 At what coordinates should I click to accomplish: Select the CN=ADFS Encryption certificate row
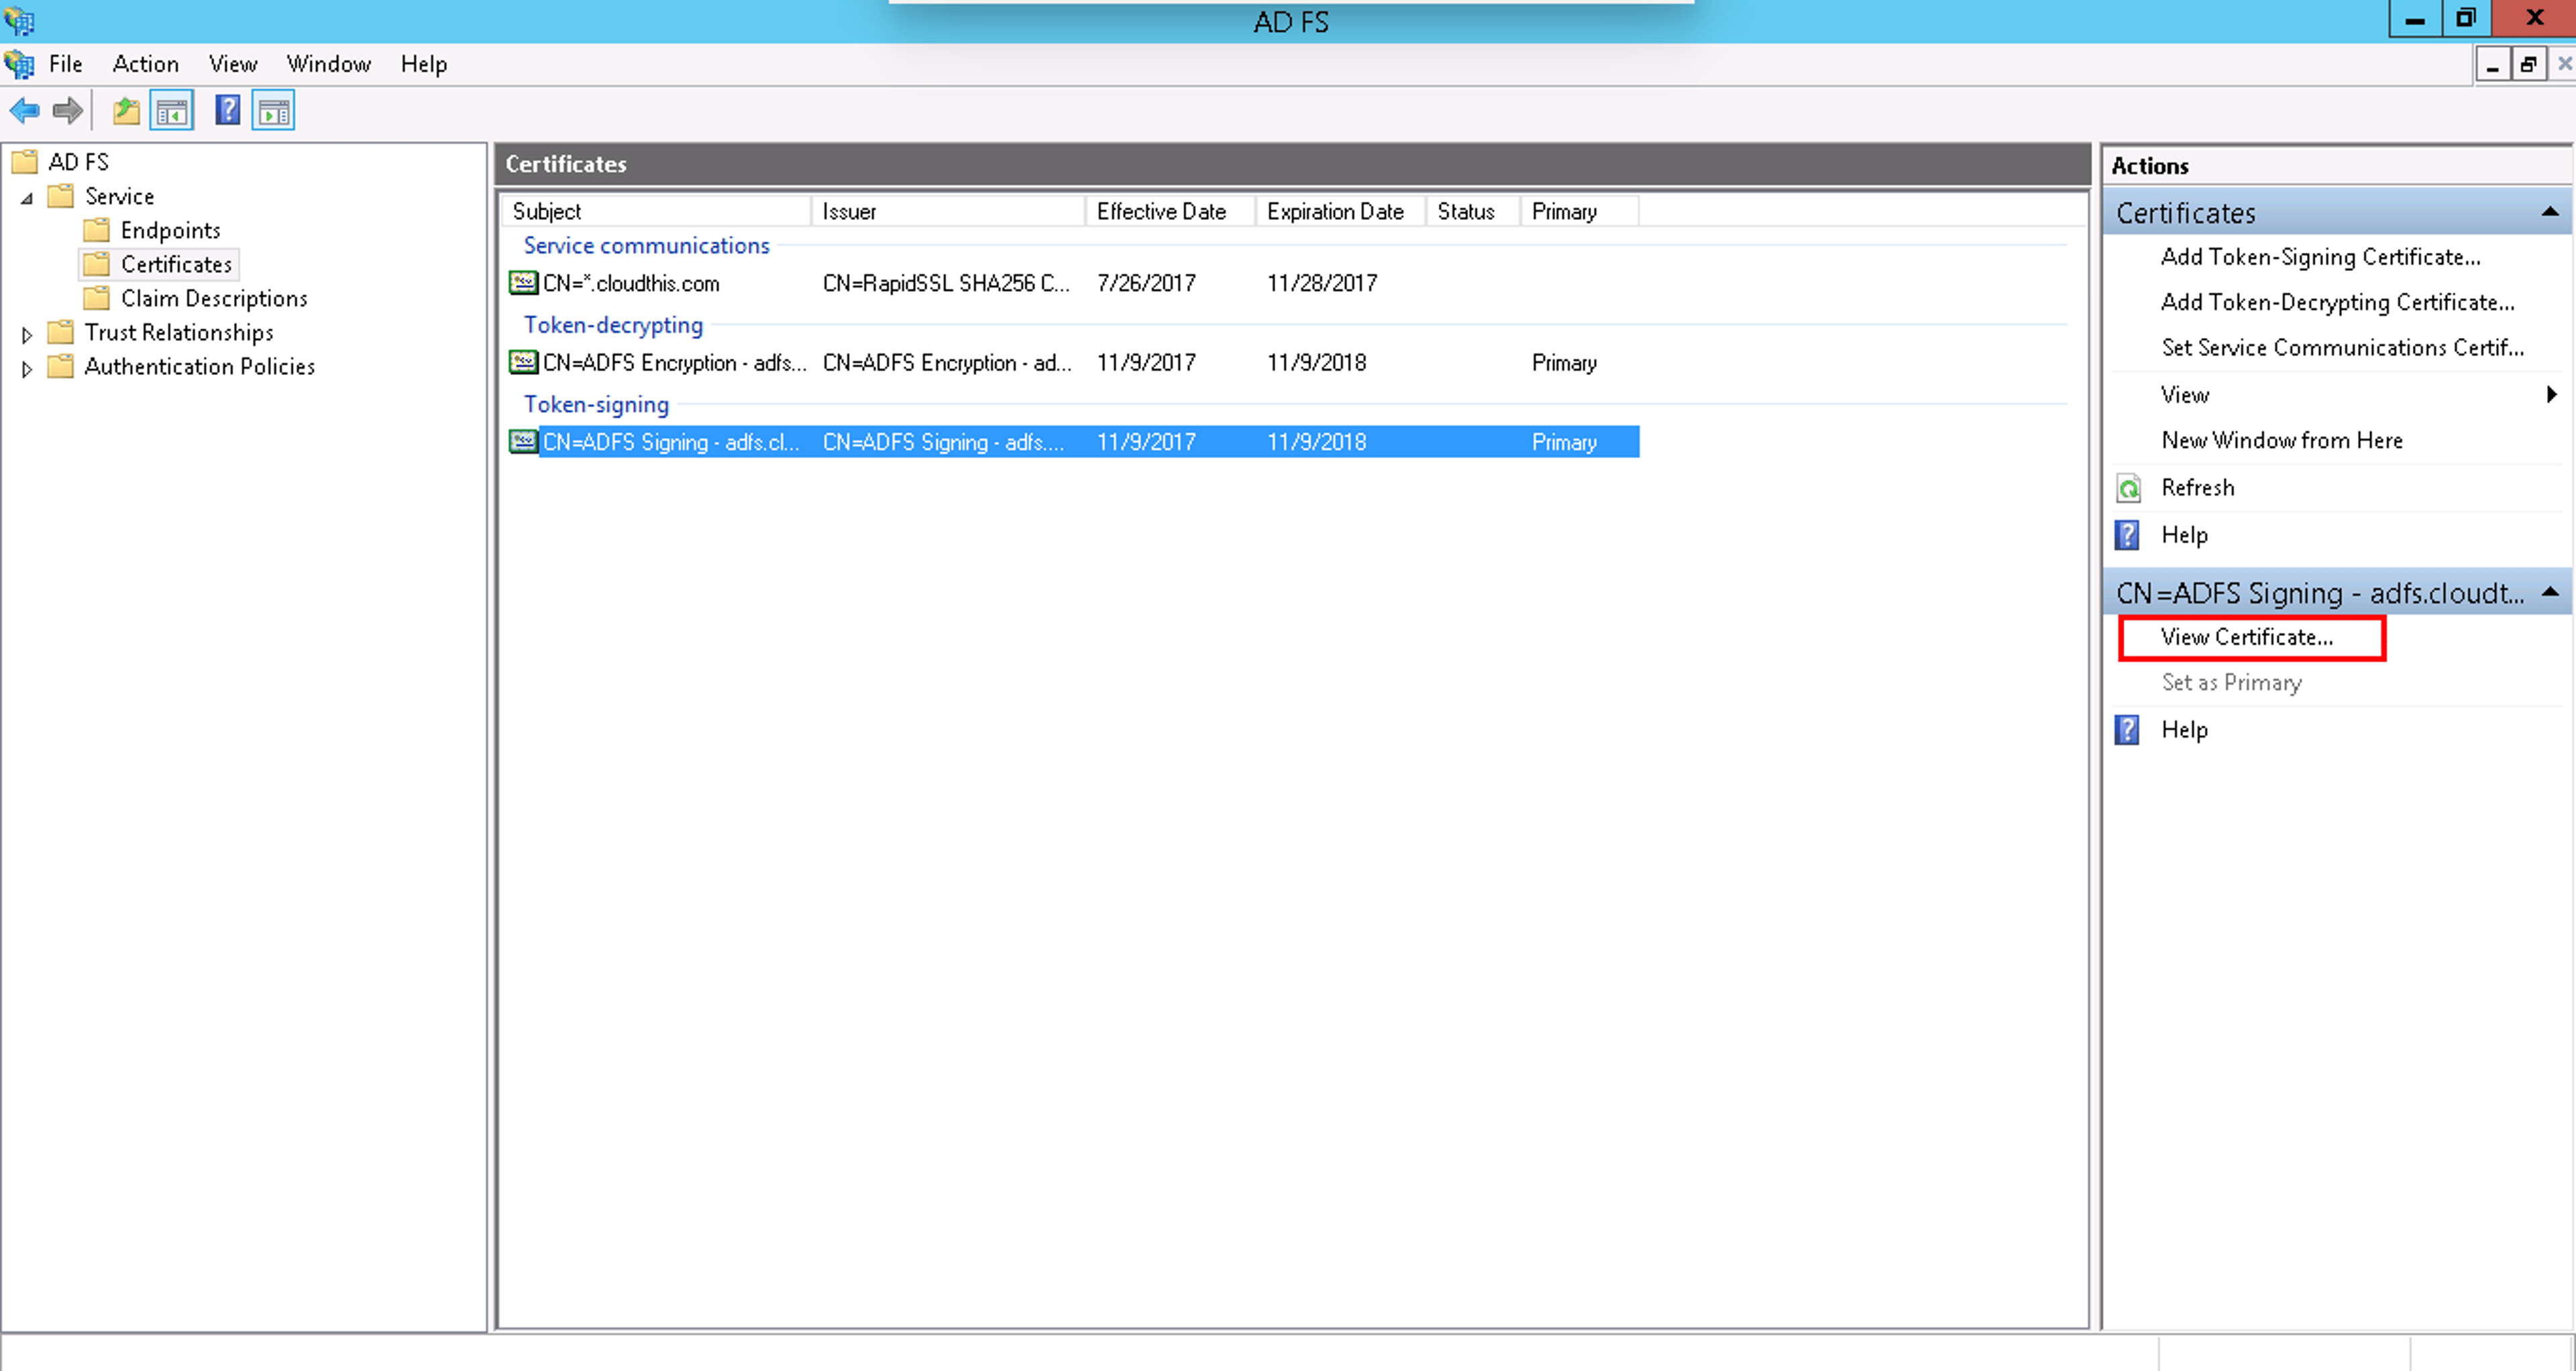coord(1073,362)
